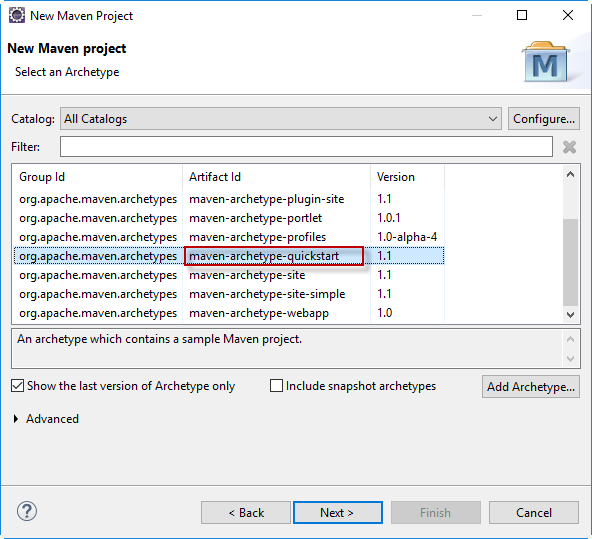This screenshot has height=539, width=592.
Task: Click the Next > button
Action: [338, 513]
